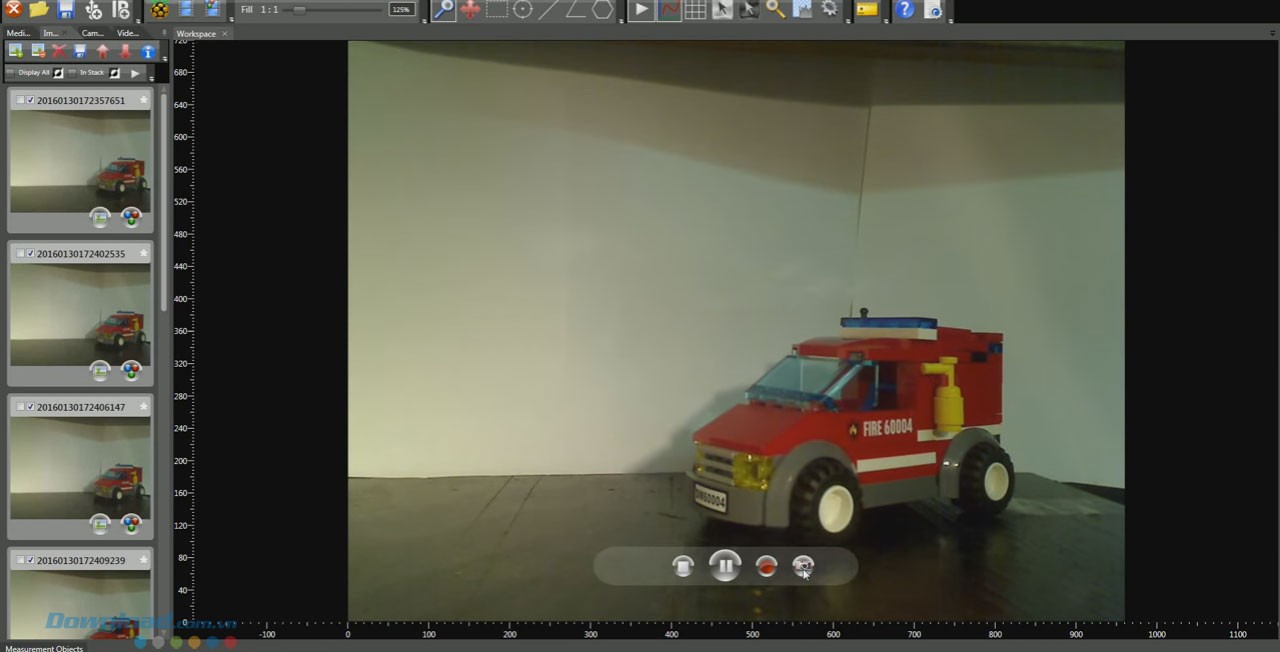Click the snapshot camera button on video overlay
Image resolution: width=1280 pixels, height=652 pixels.
pos(803,566)
